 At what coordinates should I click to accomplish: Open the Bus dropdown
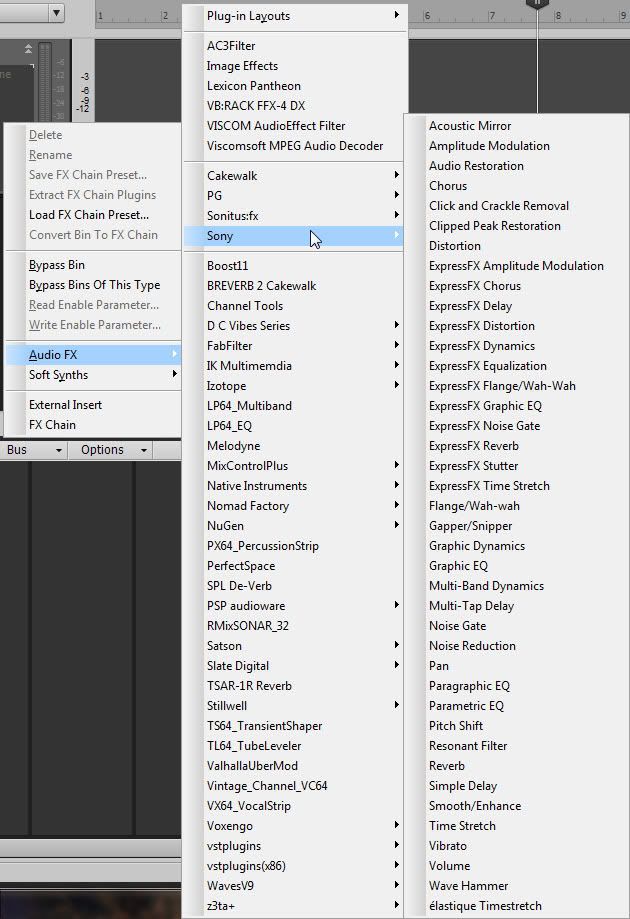pos(33,450)
